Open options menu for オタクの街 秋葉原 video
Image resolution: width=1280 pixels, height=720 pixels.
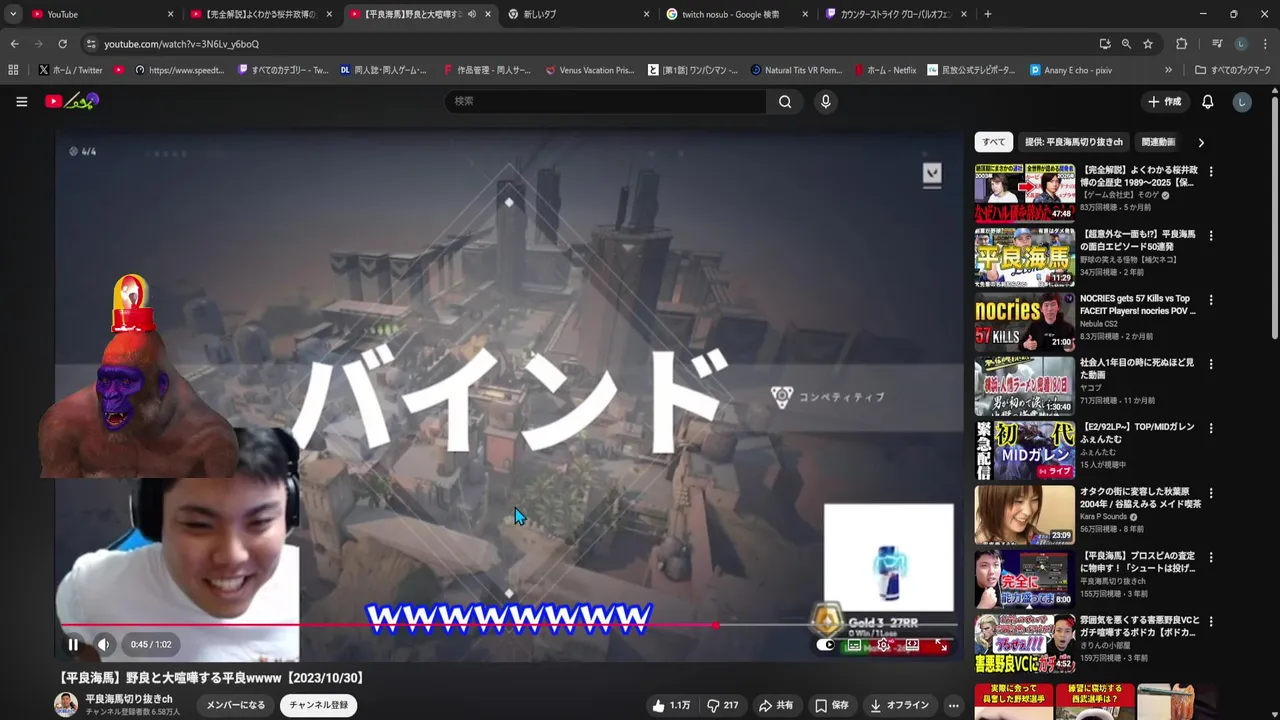1211,493
